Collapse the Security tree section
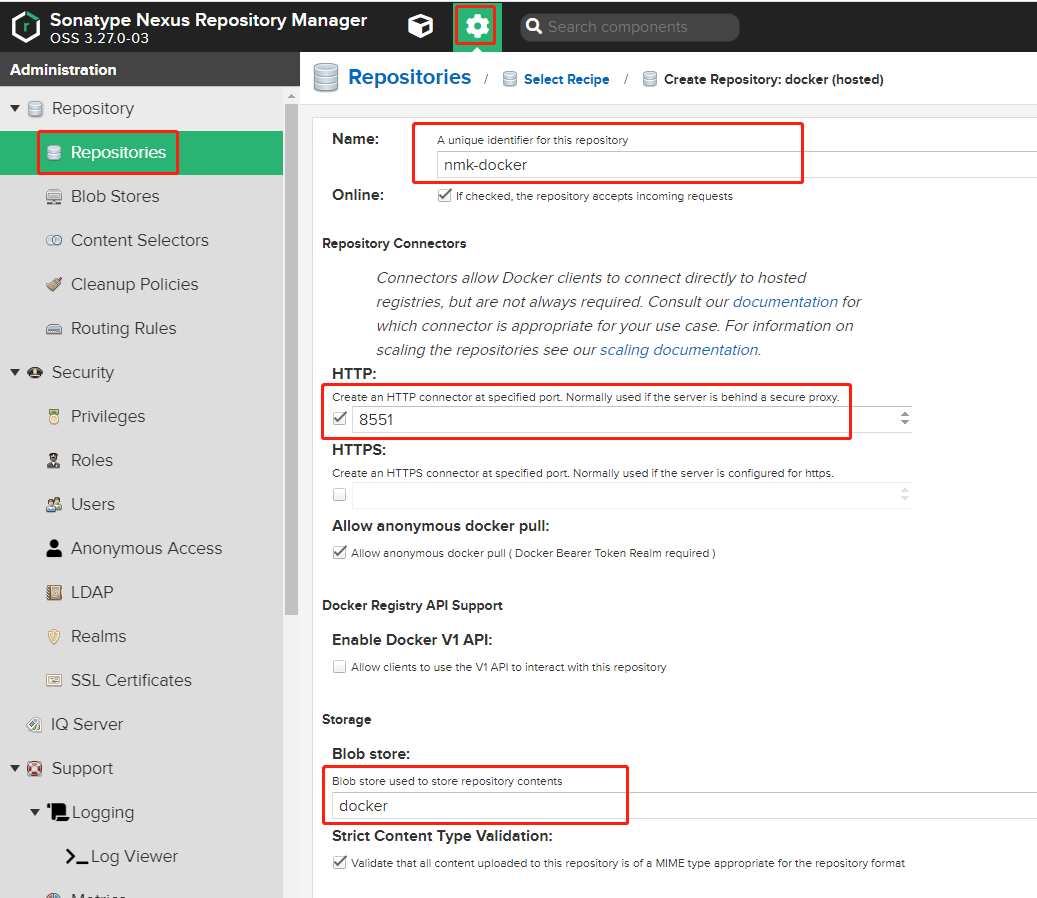This screenshot has width=1037, height=898. click(x=15, y=372)
